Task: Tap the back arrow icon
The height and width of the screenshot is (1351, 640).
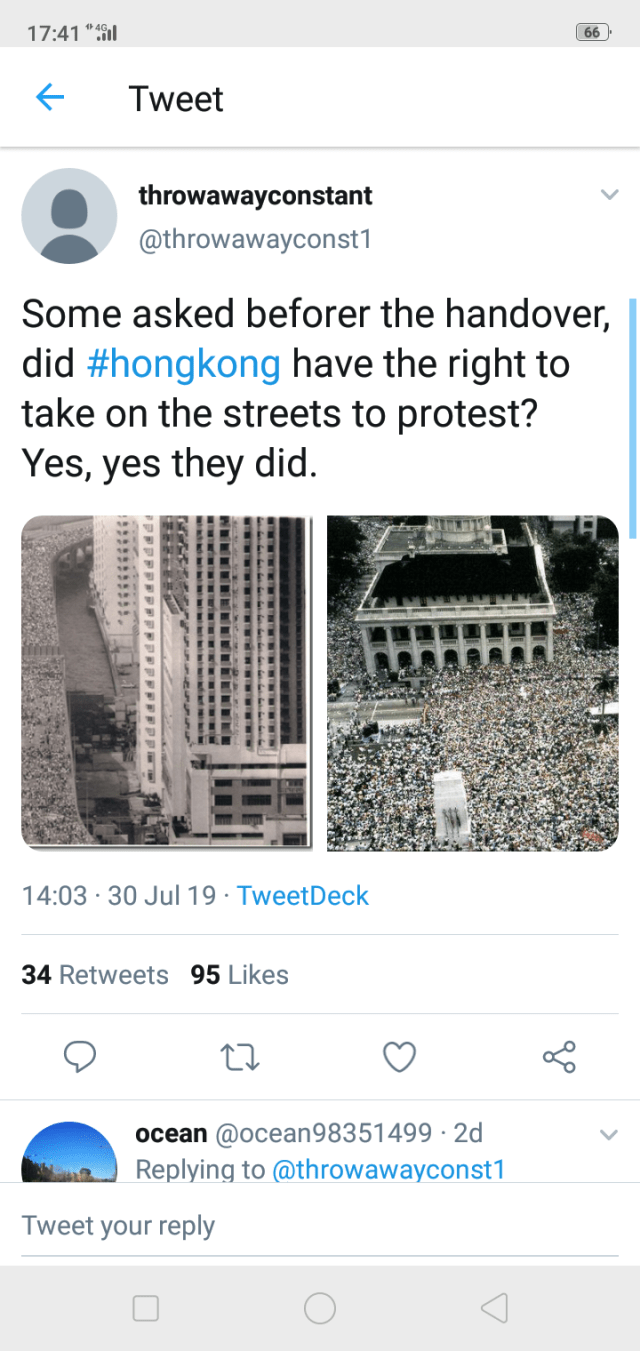Action: point(50,98)
